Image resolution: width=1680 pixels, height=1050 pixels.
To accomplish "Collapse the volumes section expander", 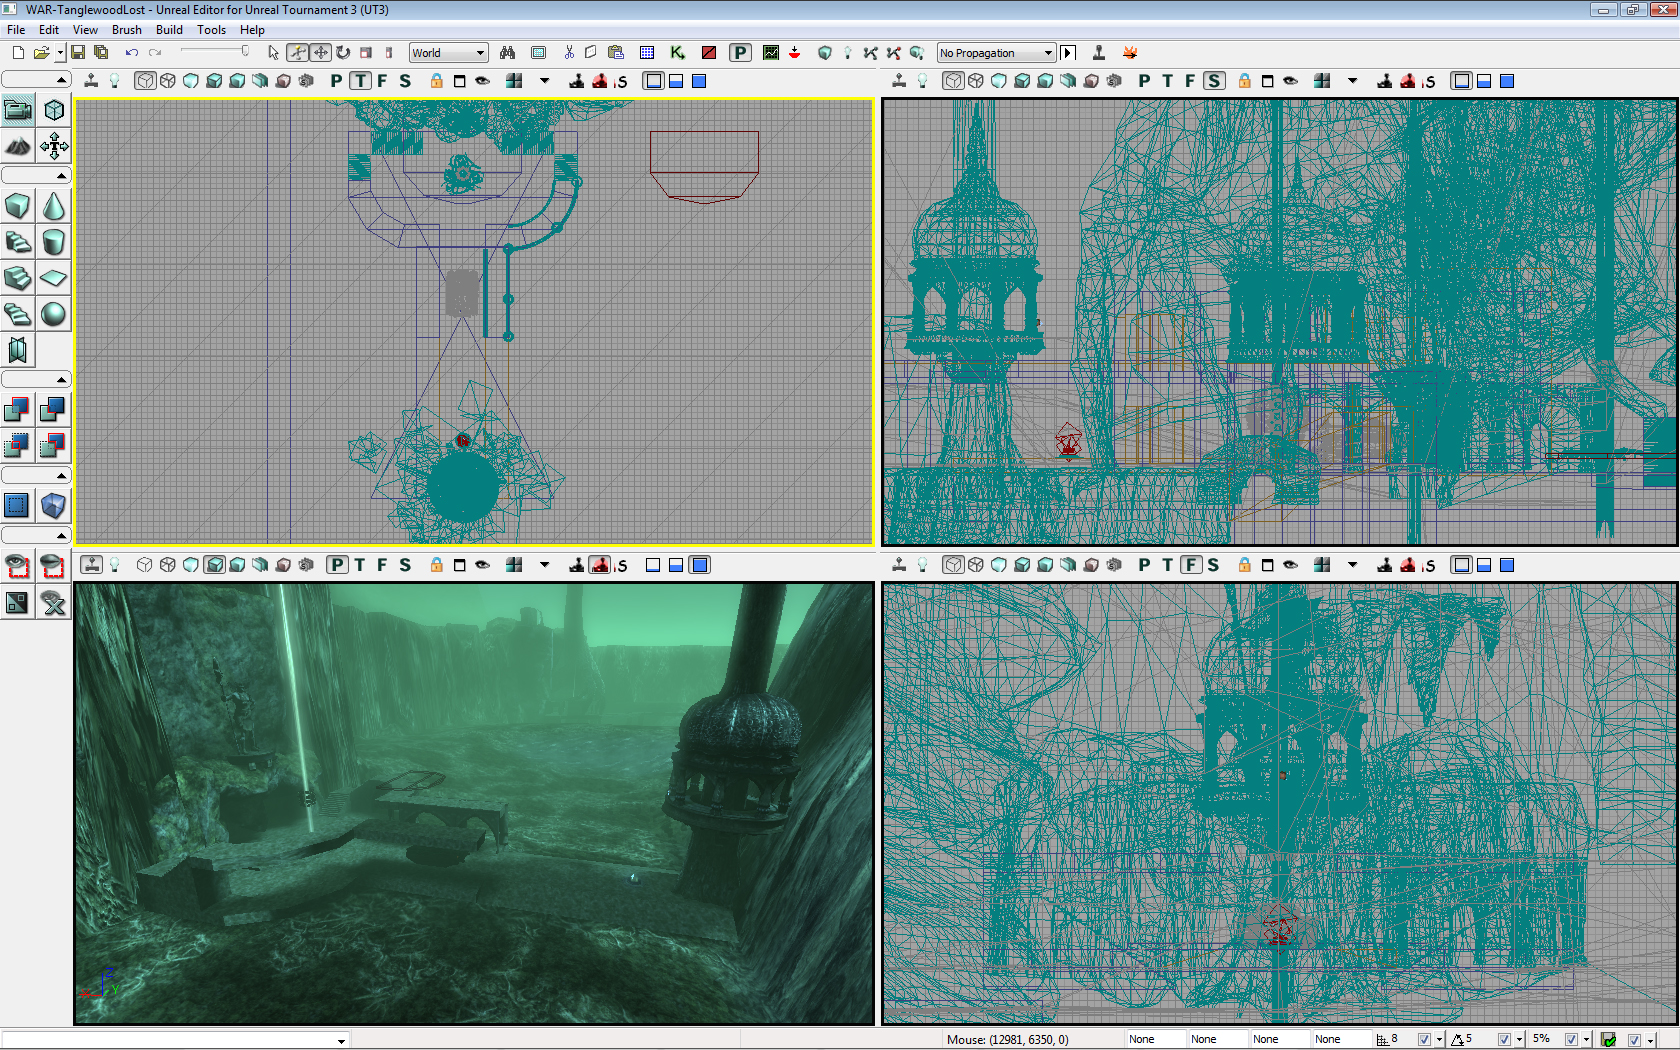I will coord(36,476).
